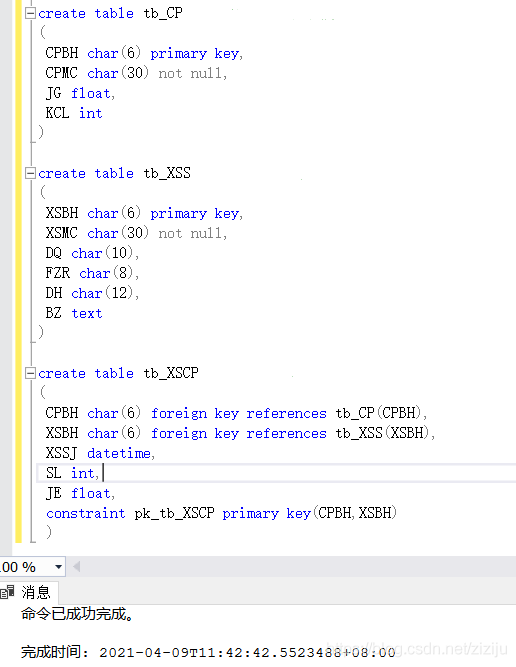Click the 命令已成功完成 message text
516x667 pixels.
77,614
